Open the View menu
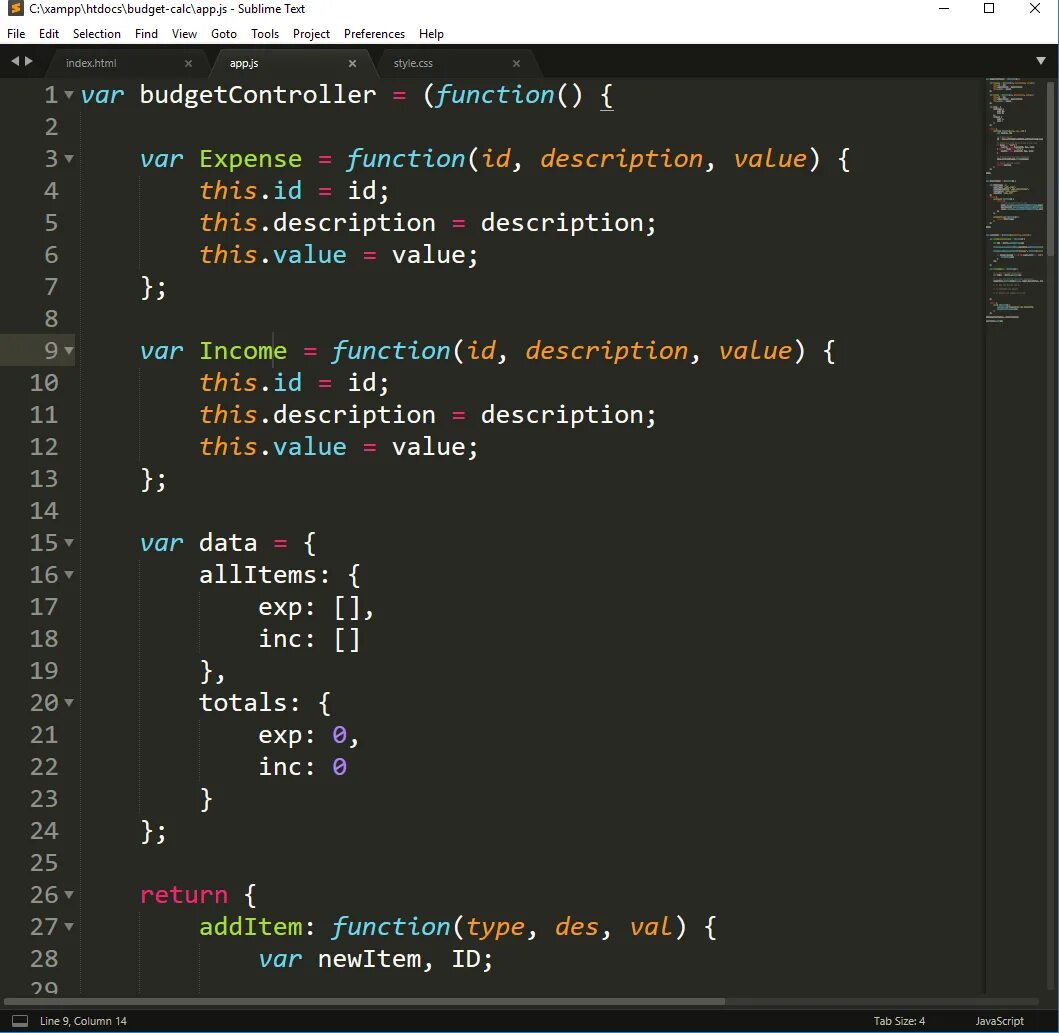The image size is (1059, 1033). pos(184,34)
